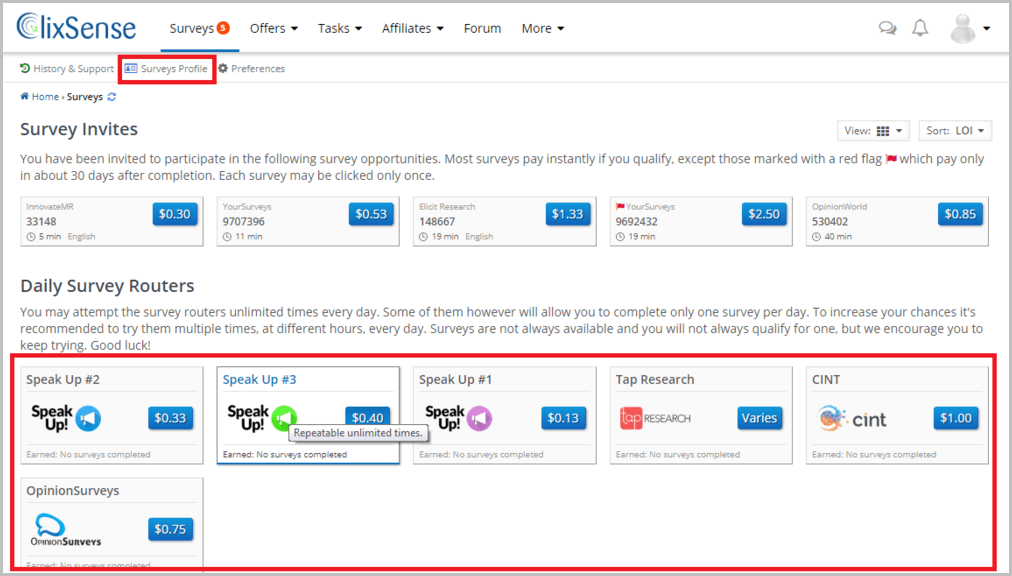1012x576 pixels.
Task: Open the account dropdown arrow
Action: pos(986,28)
